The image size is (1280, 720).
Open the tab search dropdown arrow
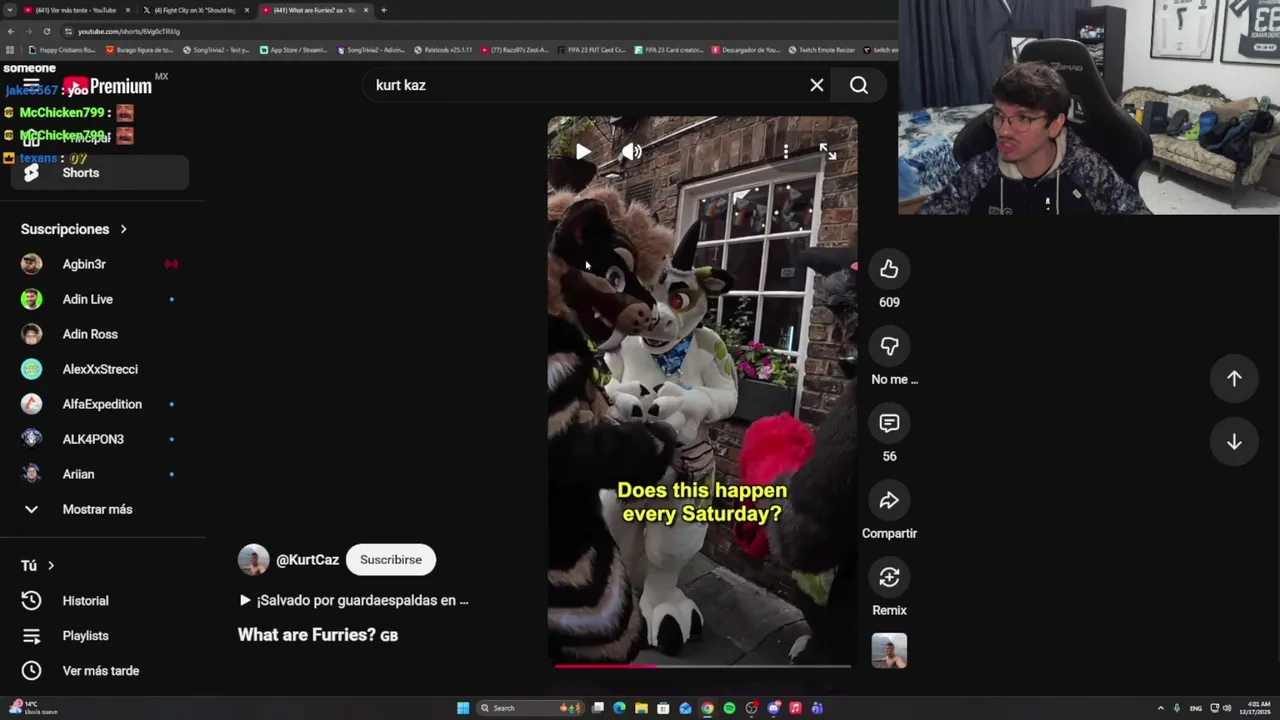8,10
